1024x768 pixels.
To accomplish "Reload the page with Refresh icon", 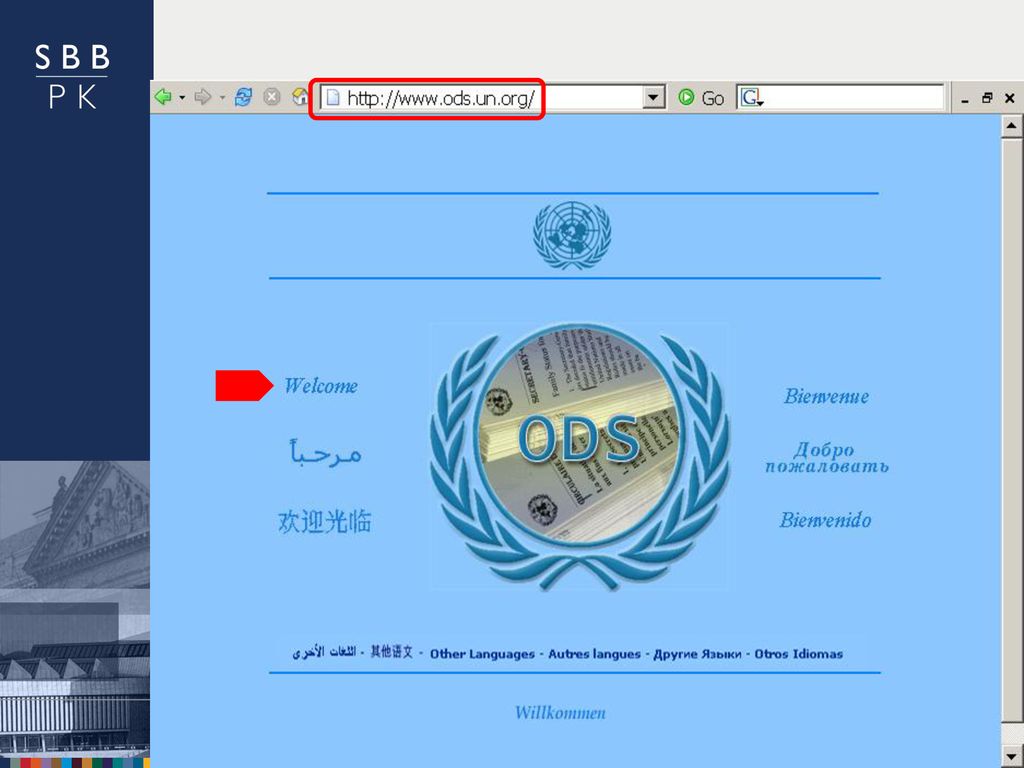I will coord(243,97).
